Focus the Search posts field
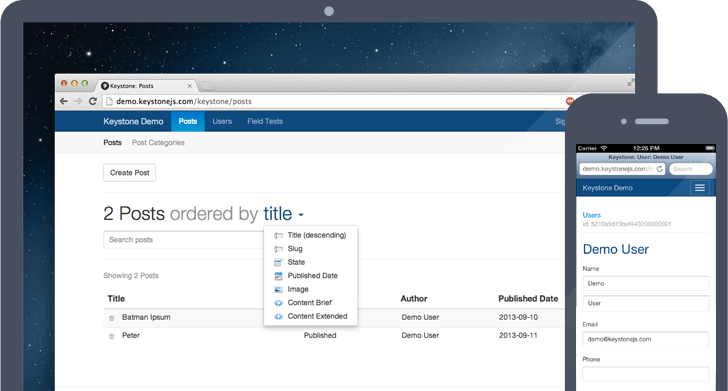Screen dimensions: 728x391 [184, 240]
